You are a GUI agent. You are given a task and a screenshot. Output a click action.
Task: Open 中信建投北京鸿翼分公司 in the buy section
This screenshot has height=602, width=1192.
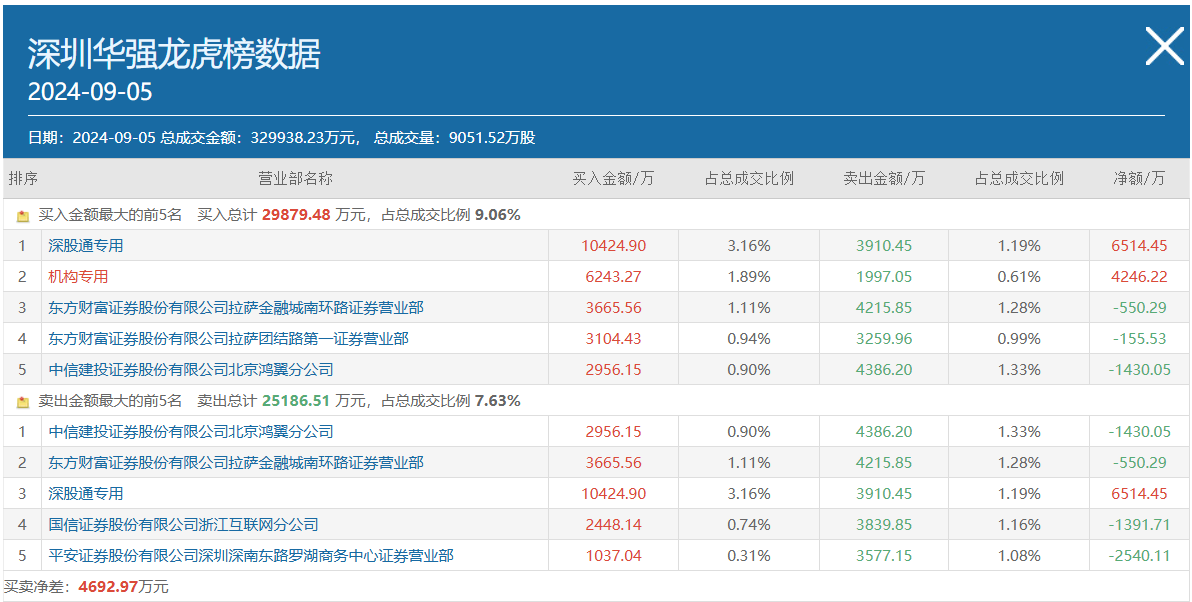(191, 369)
